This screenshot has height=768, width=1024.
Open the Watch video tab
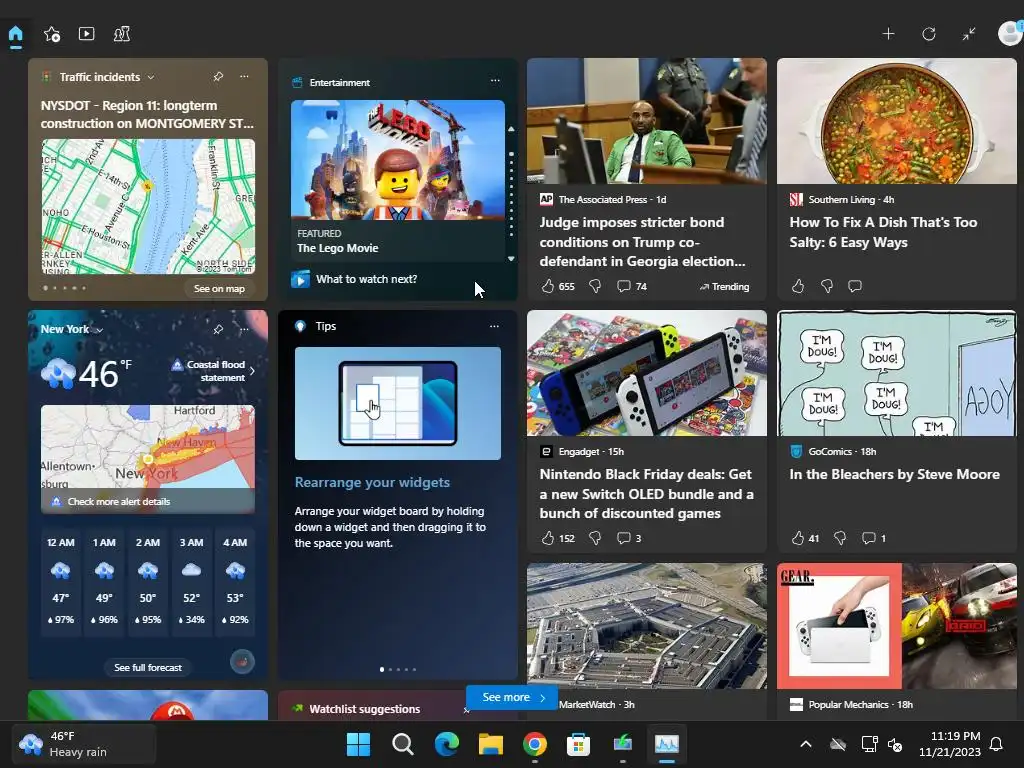pyautogui.click(x=86, y=33)
